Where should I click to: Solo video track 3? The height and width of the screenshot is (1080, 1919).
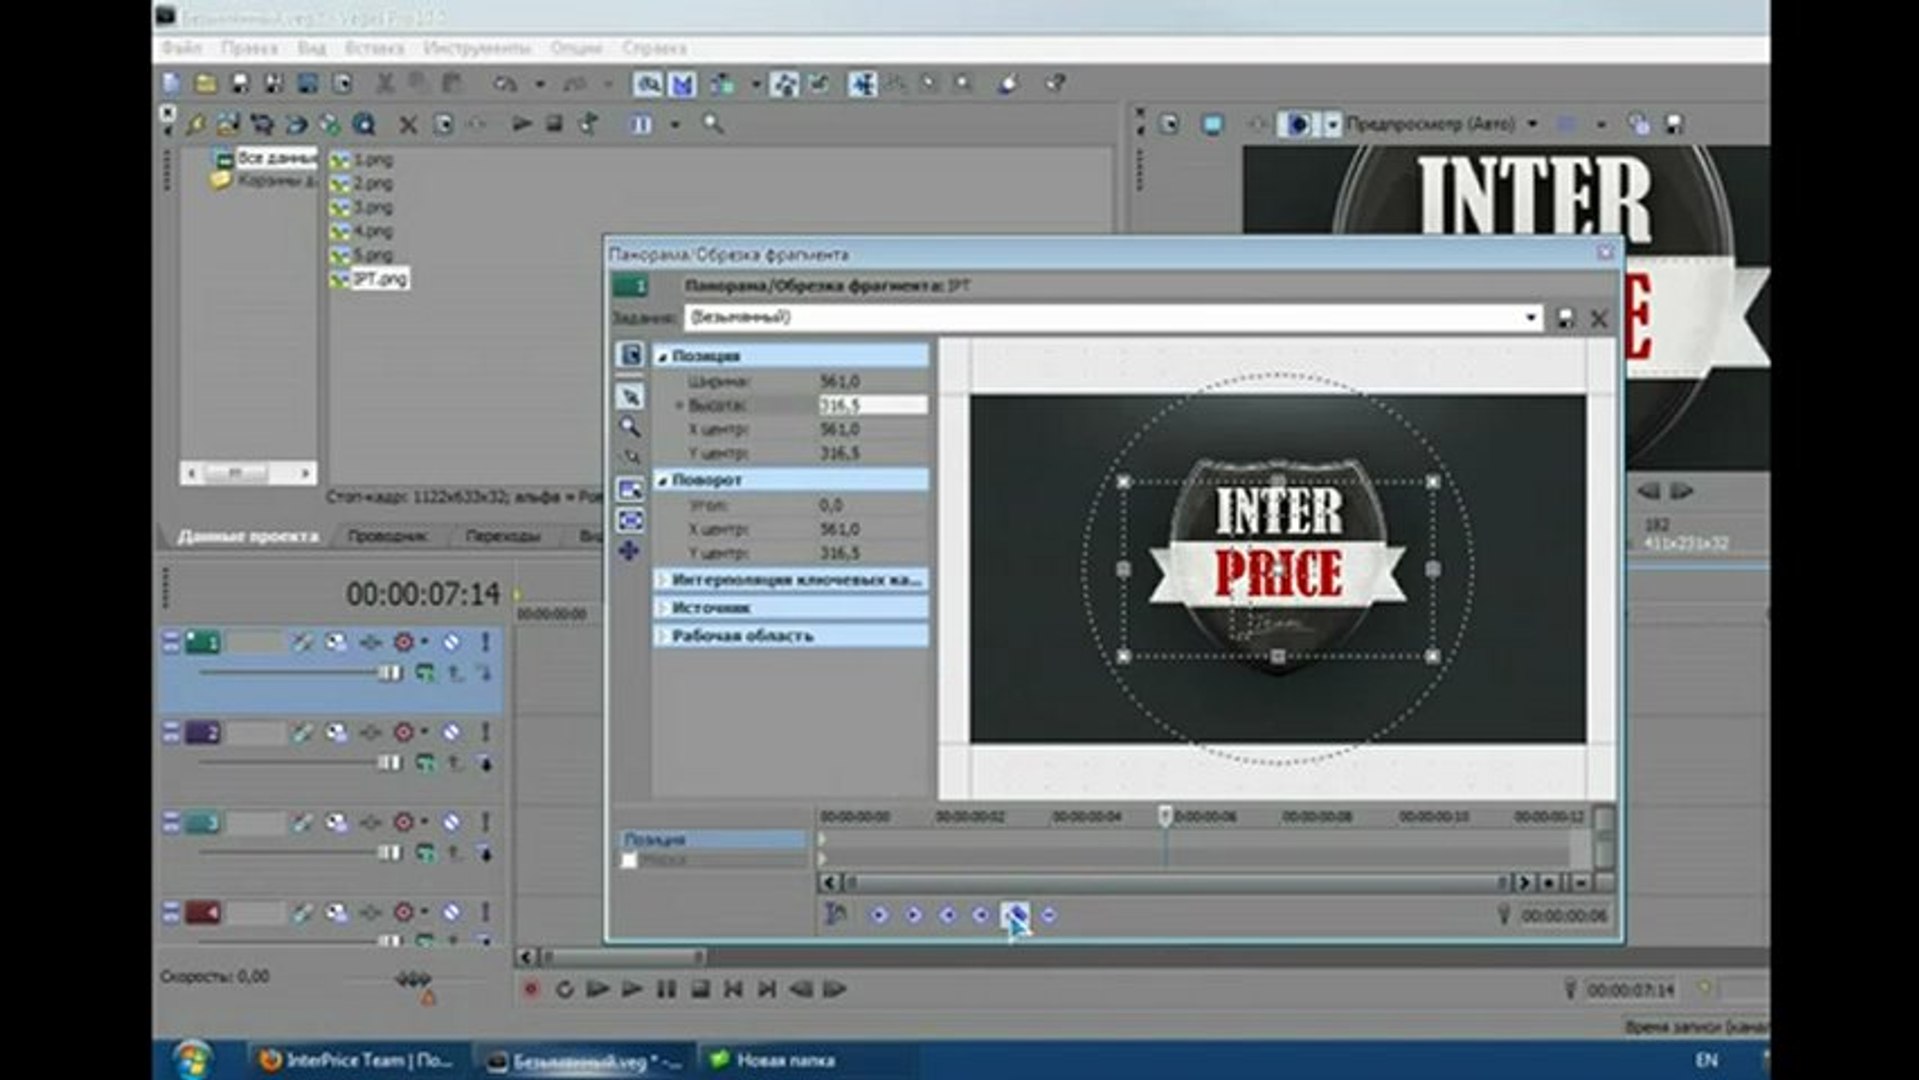point(486,822)
